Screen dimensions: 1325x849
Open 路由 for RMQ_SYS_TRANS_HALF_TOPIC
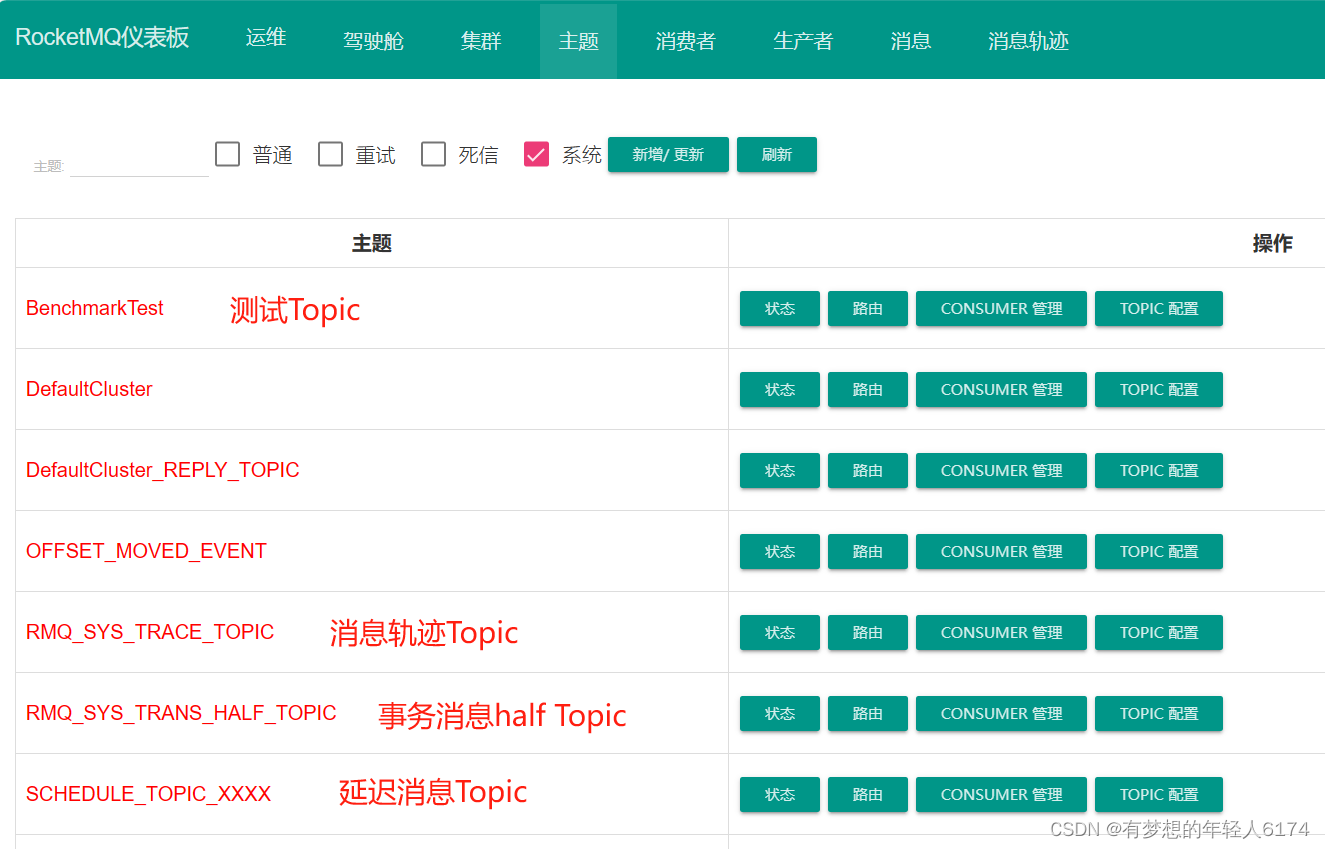868,714
